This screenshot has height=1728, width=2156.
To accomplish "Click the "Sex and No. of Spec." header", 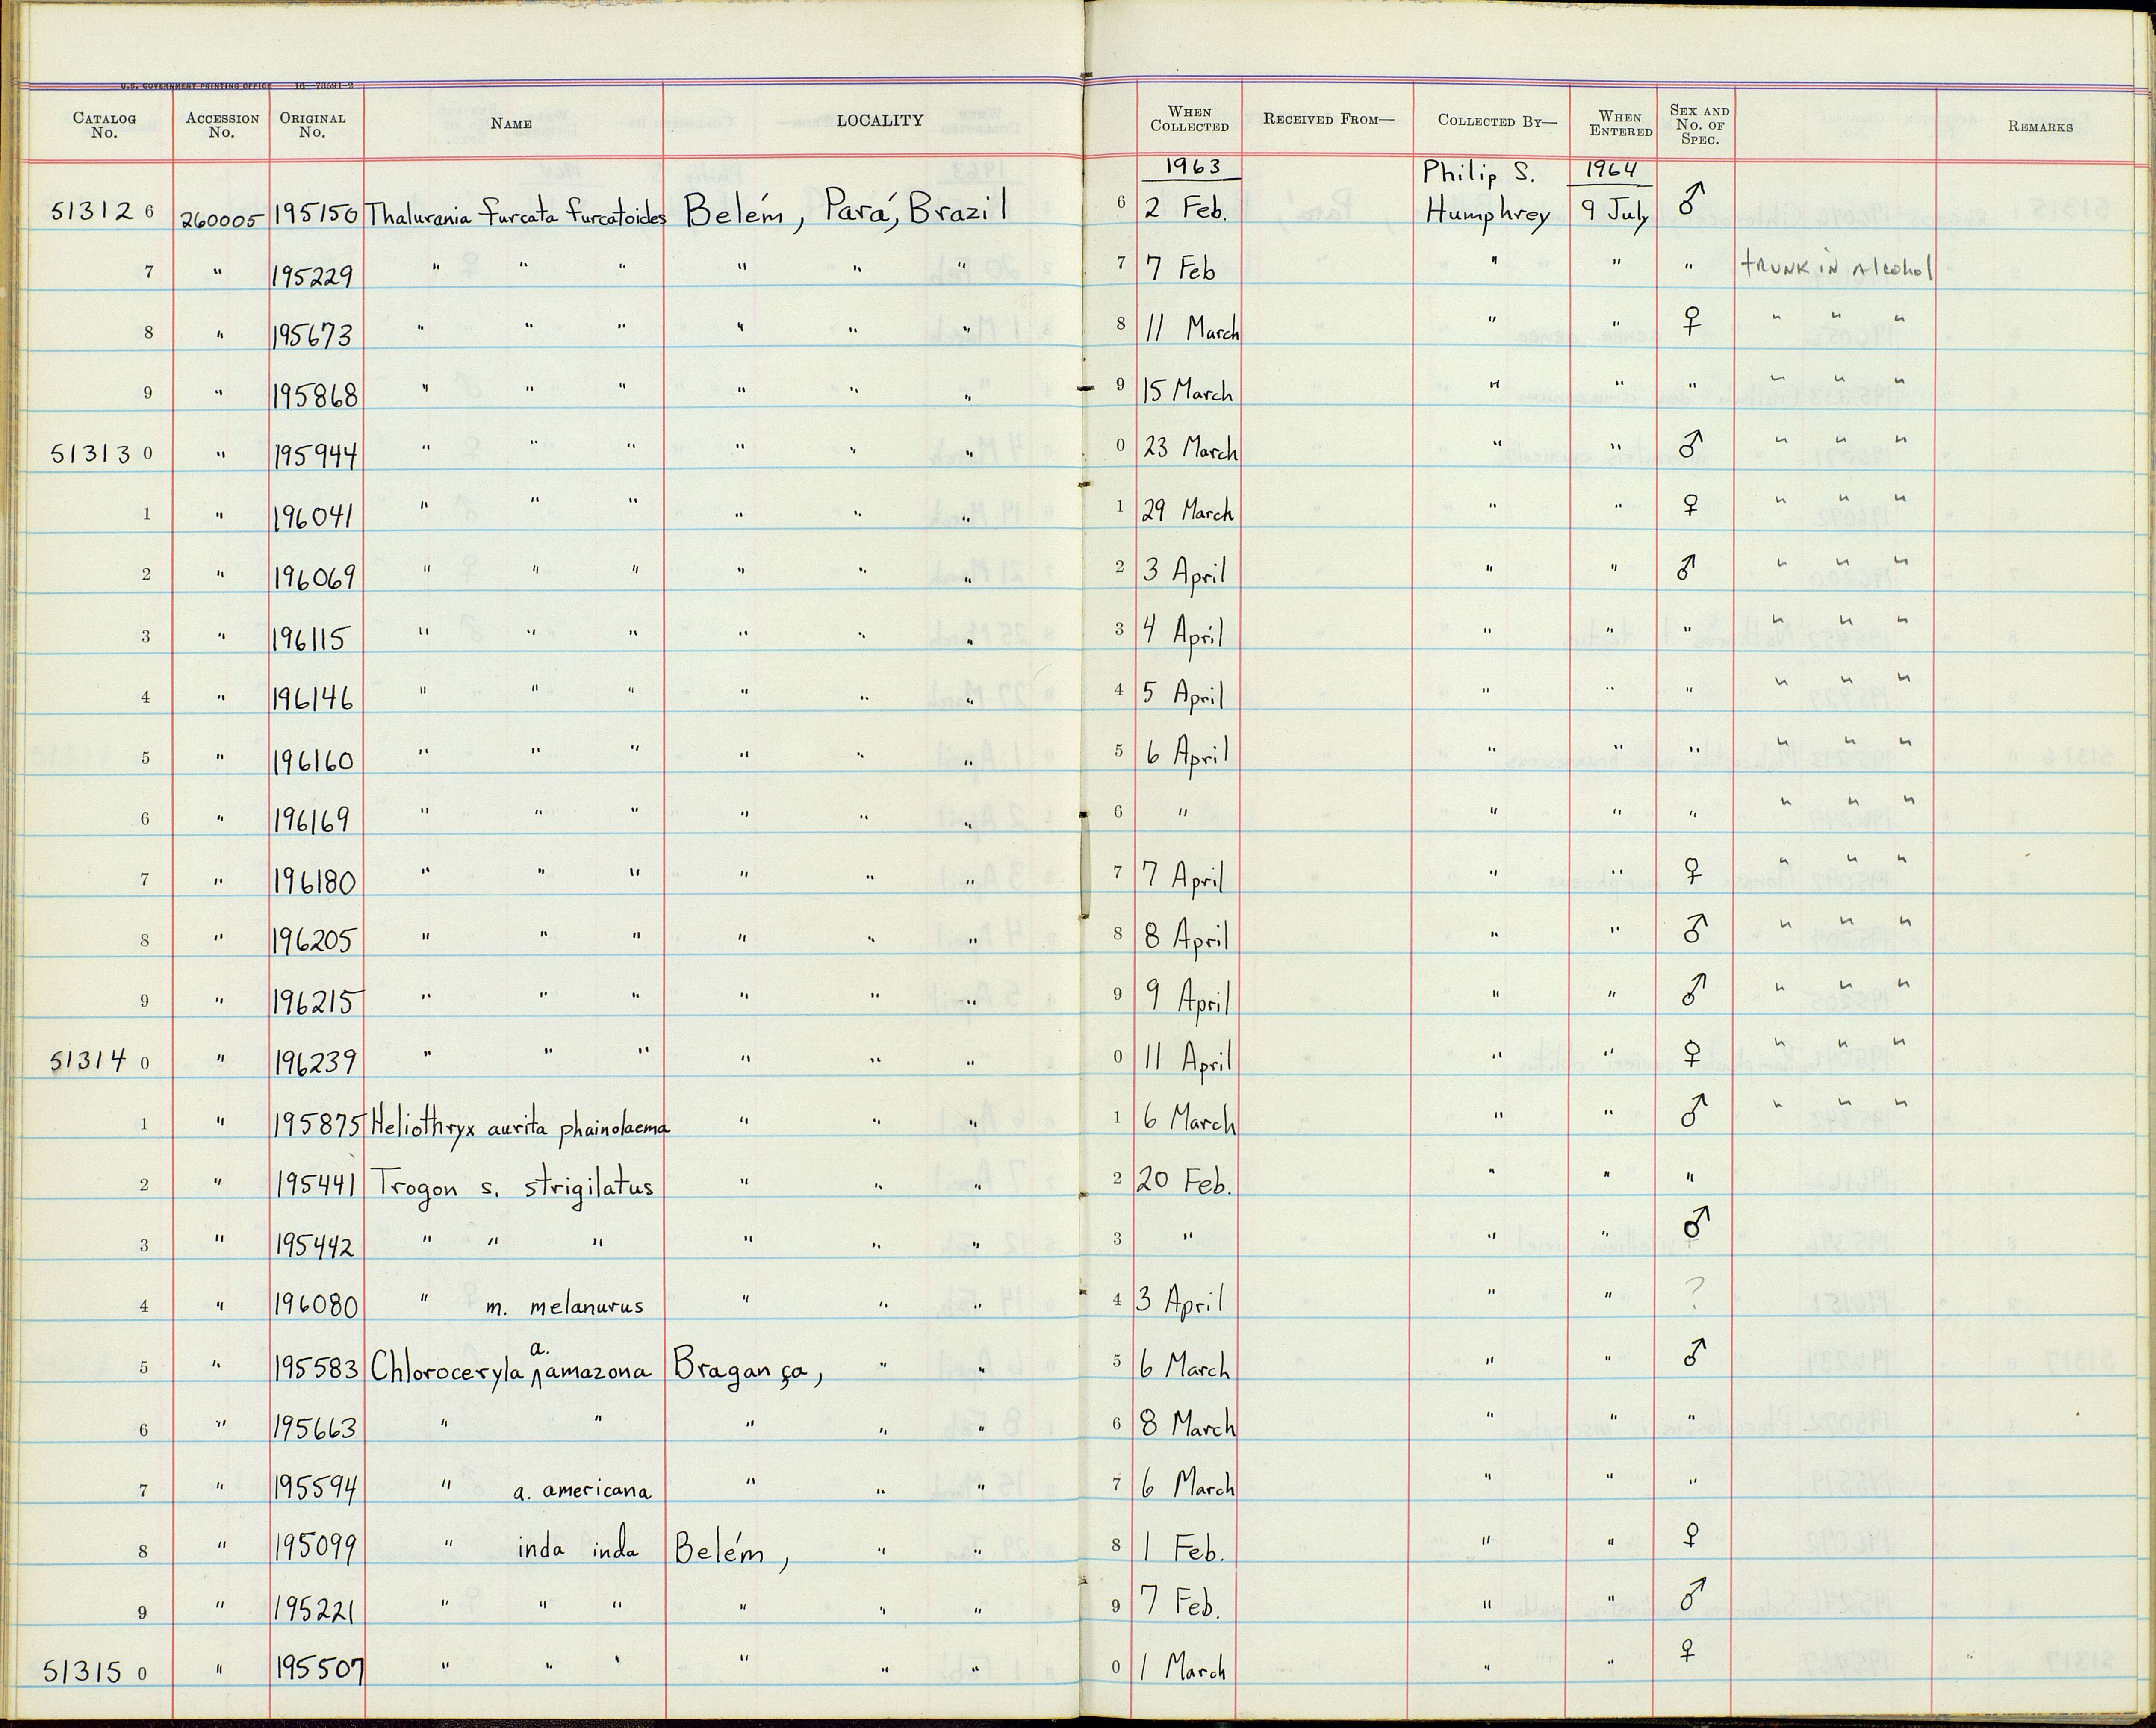I will [1699, 124].
